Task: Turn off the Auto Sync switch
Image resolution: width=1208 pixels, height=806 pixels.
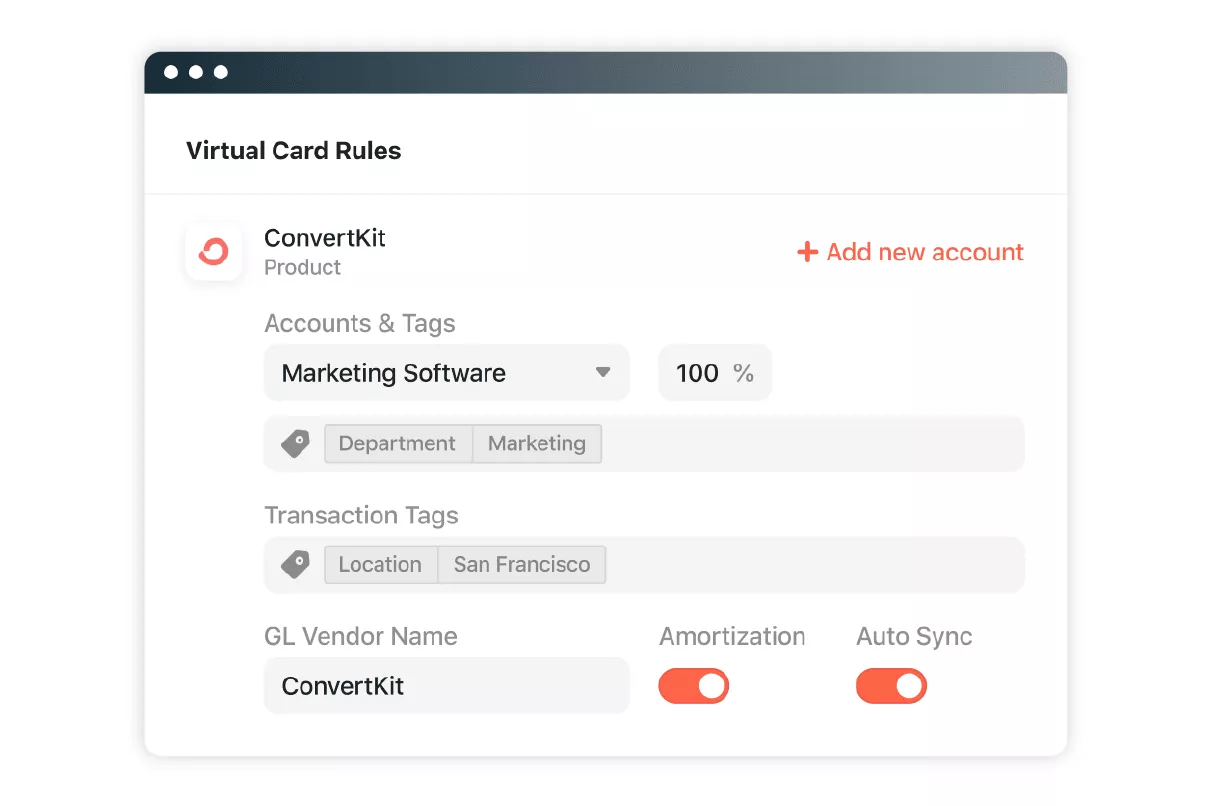Action: point(891,686)
